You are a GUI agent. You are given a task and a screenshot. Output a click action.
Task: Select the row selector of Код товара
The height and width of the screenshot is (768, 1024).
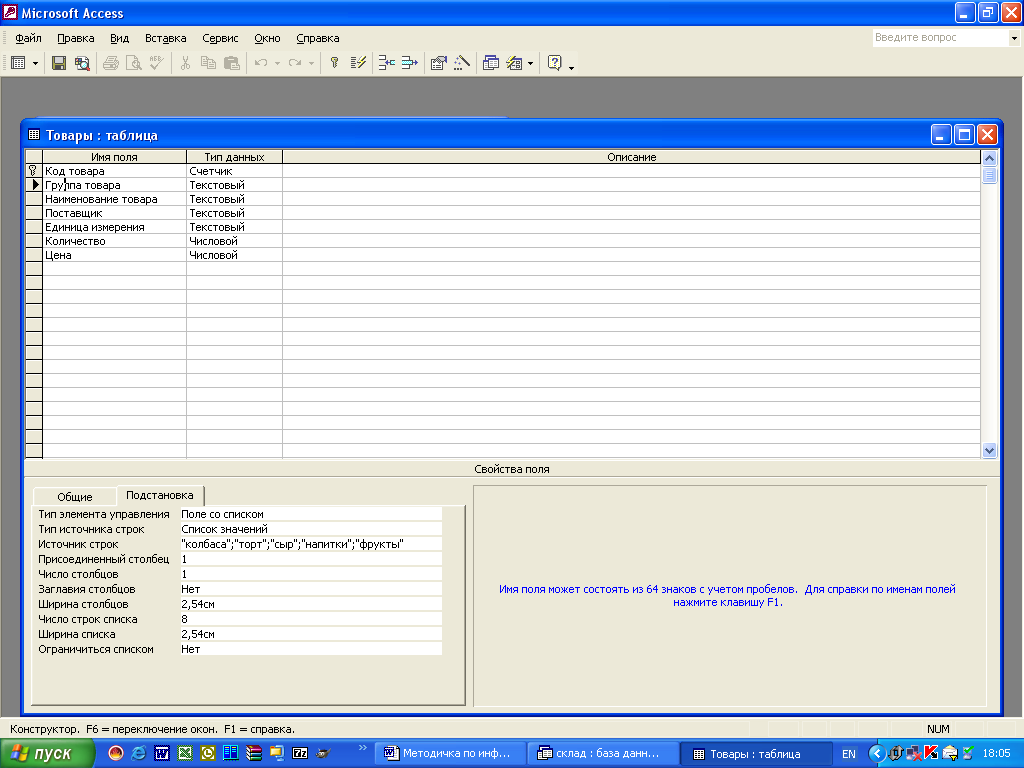coord(33,171)
